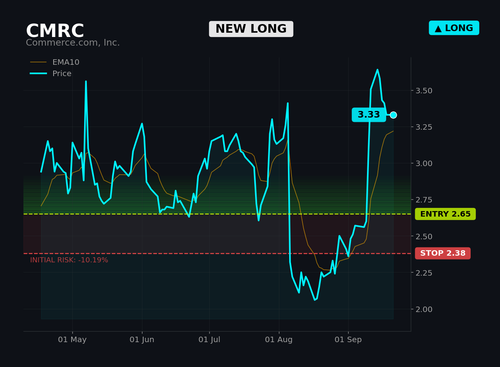Click the 01 Sep date label
The width and height of the screenshot is (500, 367).
point(348,340)
